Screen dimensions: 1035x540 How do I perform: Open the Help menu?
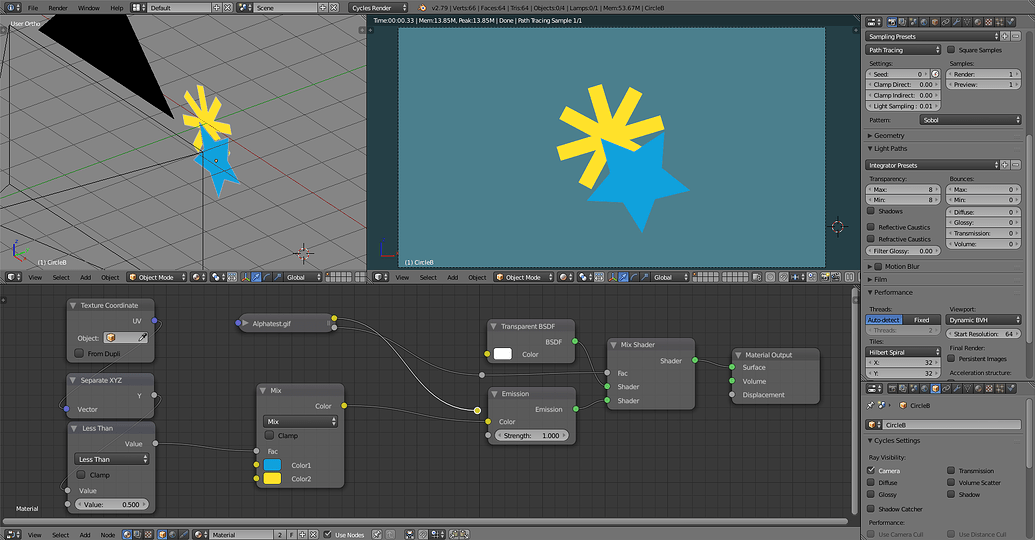point(117,8)
